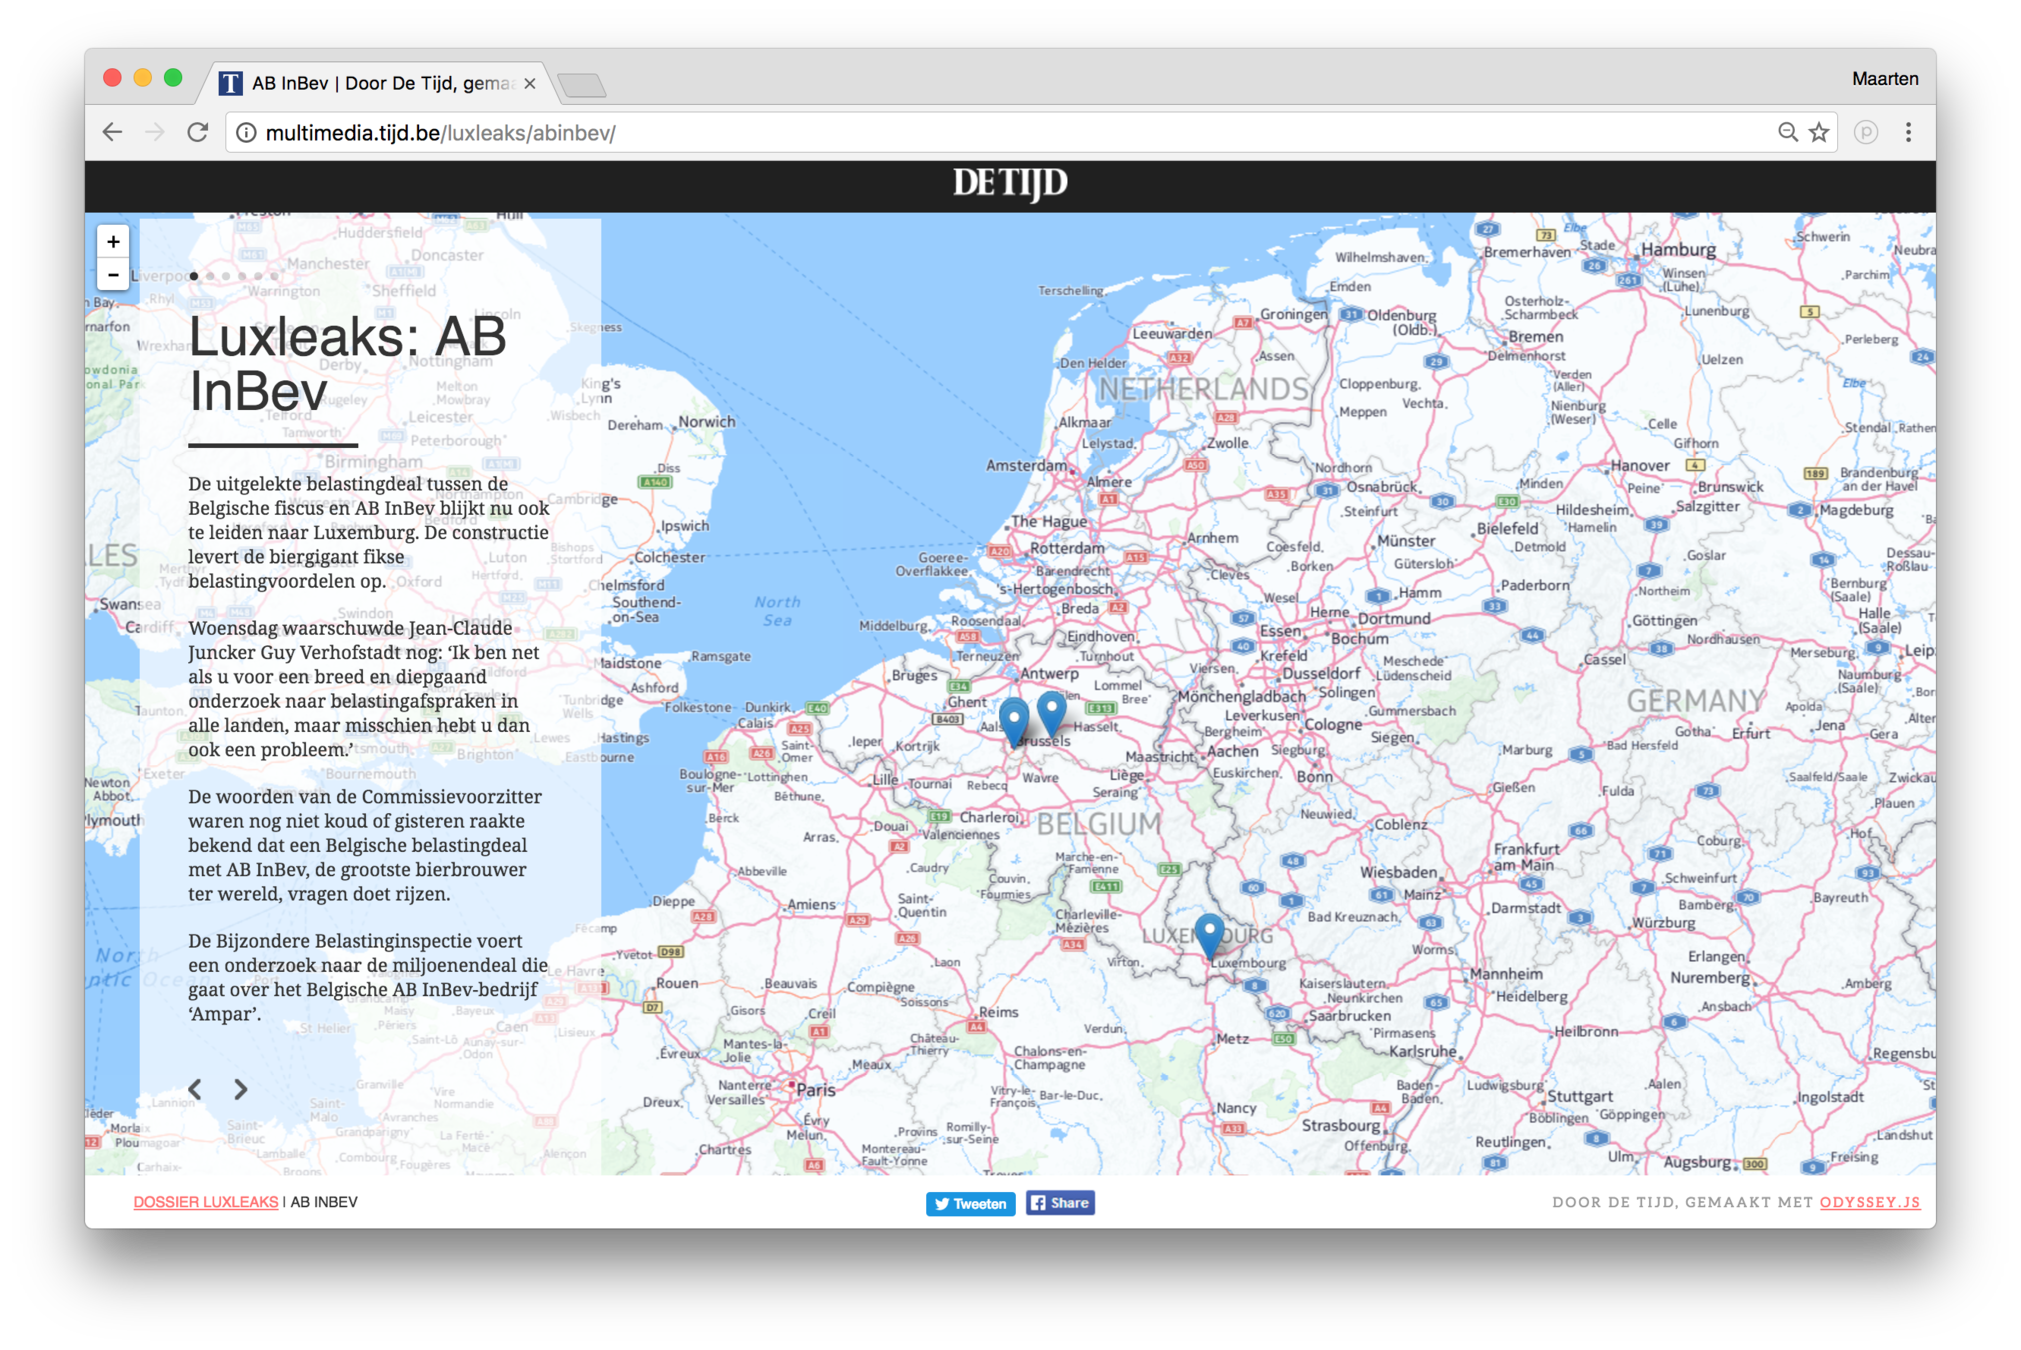Reload the page

pyautogui.click(x=198, y=132)
